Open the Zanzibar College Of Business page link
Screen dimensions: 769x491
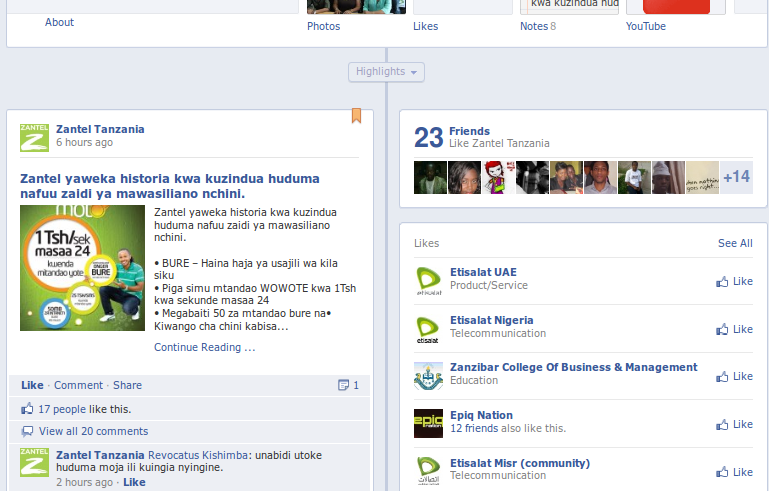(x=574, y=367)
